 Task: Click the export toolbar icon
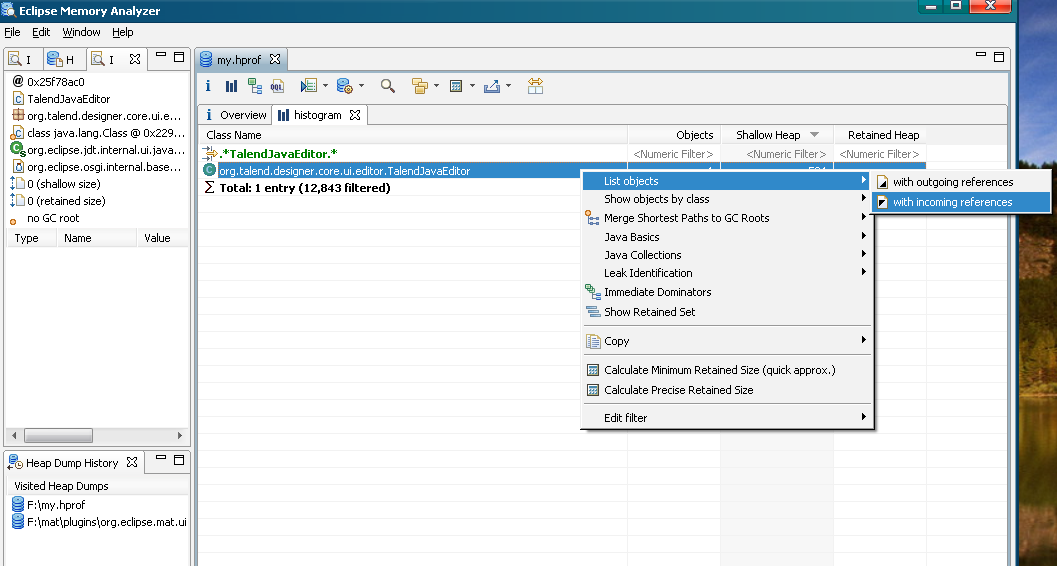click(x=491, y=86)
